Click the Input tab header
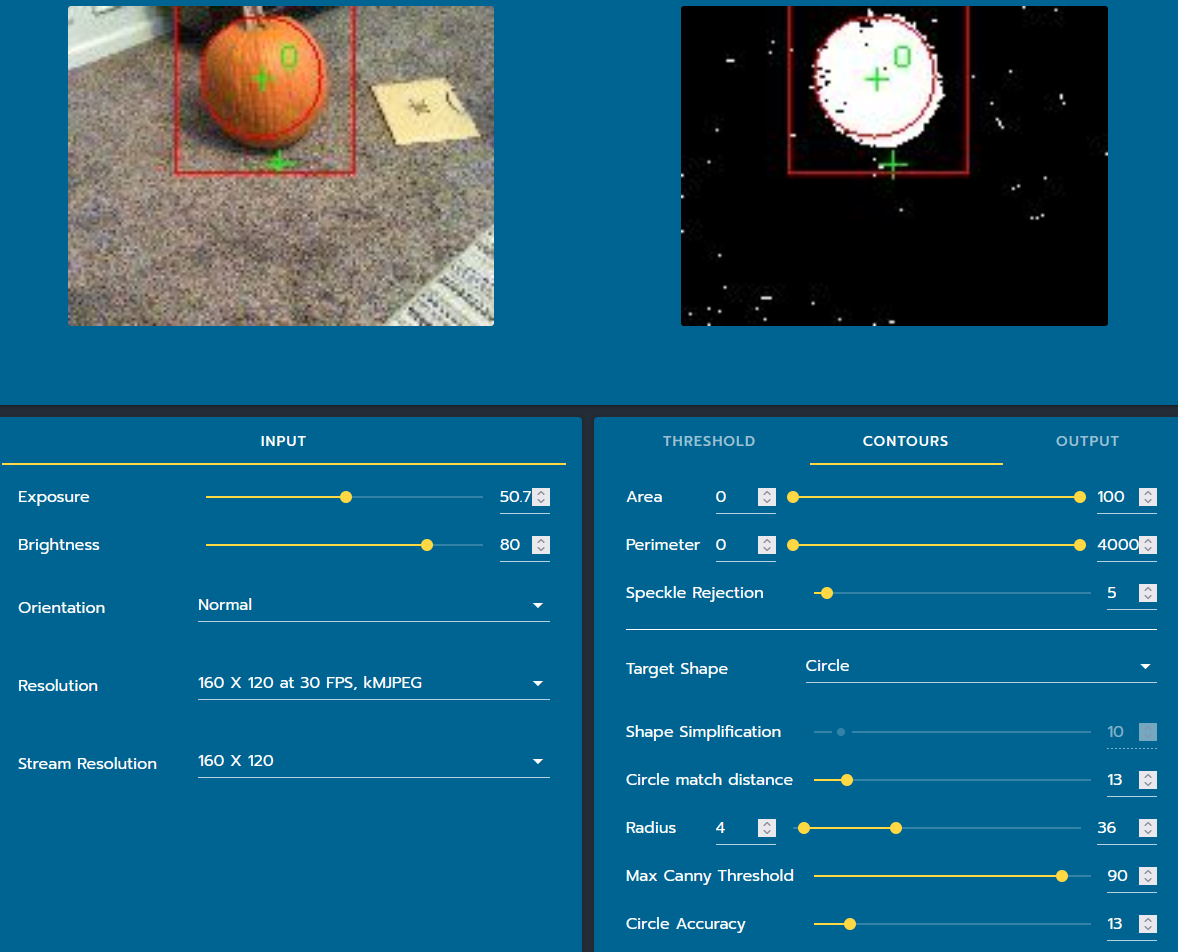1178x952 pixels. [283, 441]
